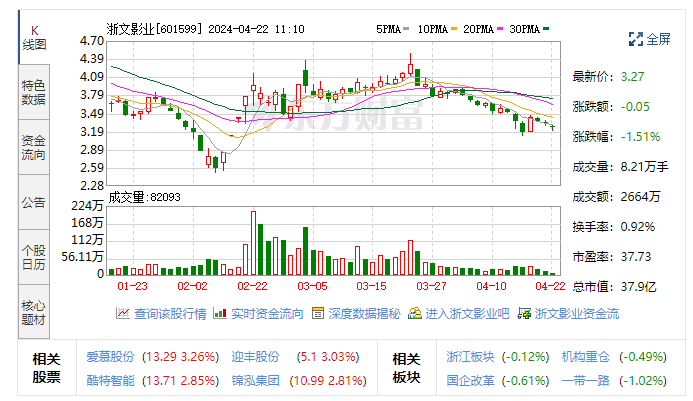Click the 03-05 date marker on the axis

click(x=312, y=286)
